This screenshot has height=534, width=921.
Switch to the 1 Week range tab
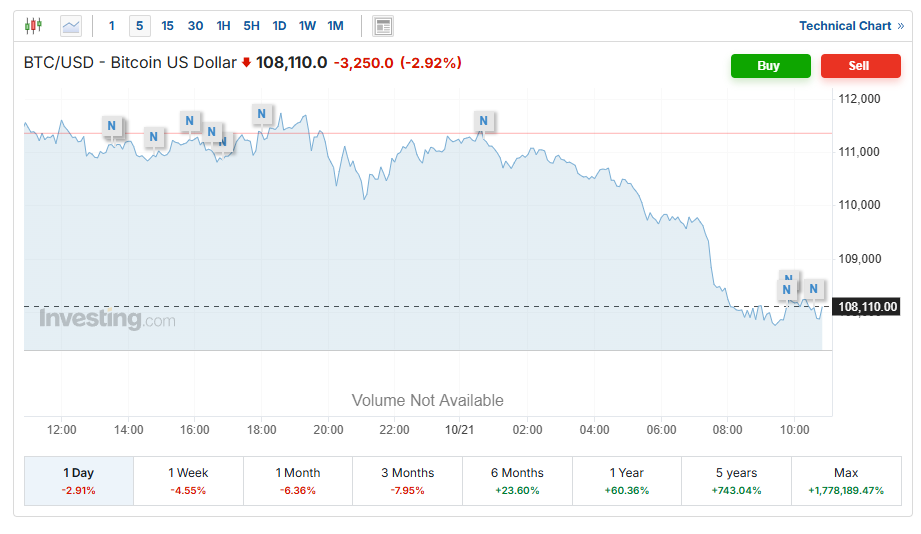coord(188,480)
